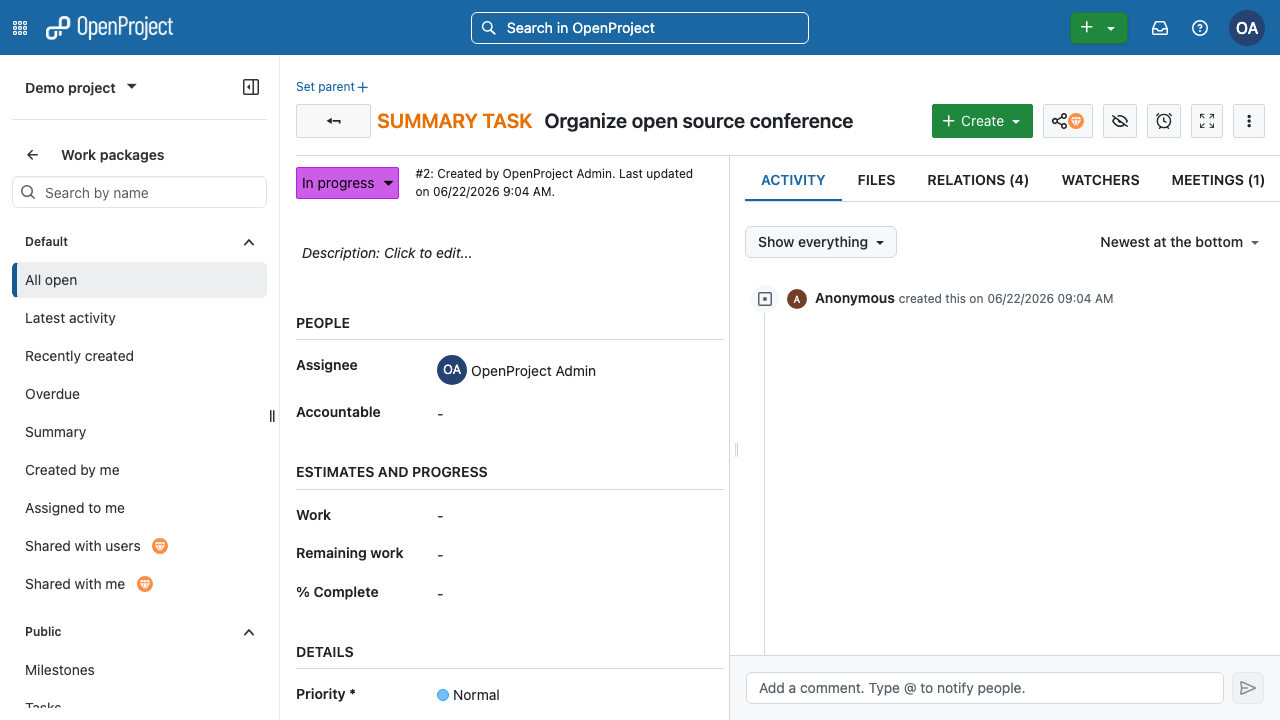Click the Anonymous author name
The height and width of the screenshot is (720, 1280).
855,298
